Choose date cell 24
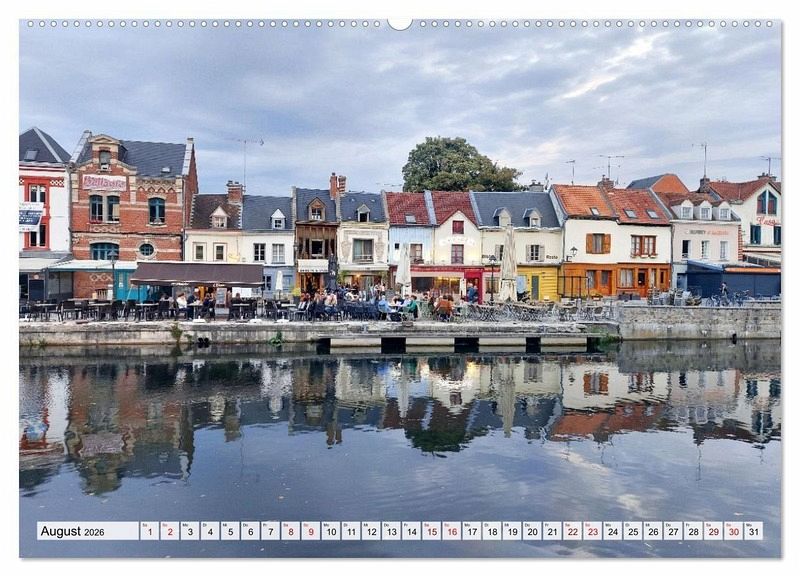 [x=613, y=531]
